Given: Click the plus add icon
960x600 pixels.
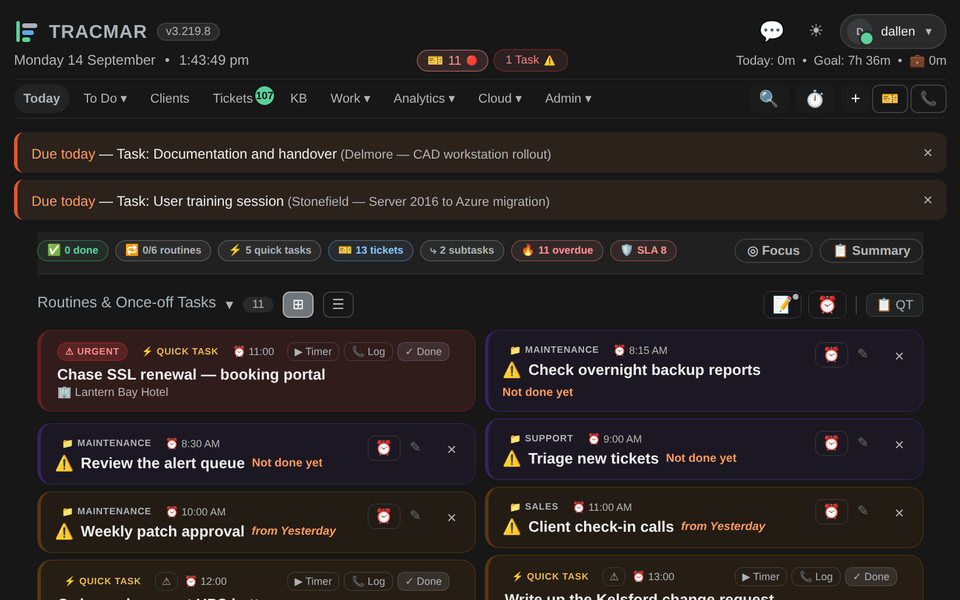Looking at the screenshot, I should (855, 99).
